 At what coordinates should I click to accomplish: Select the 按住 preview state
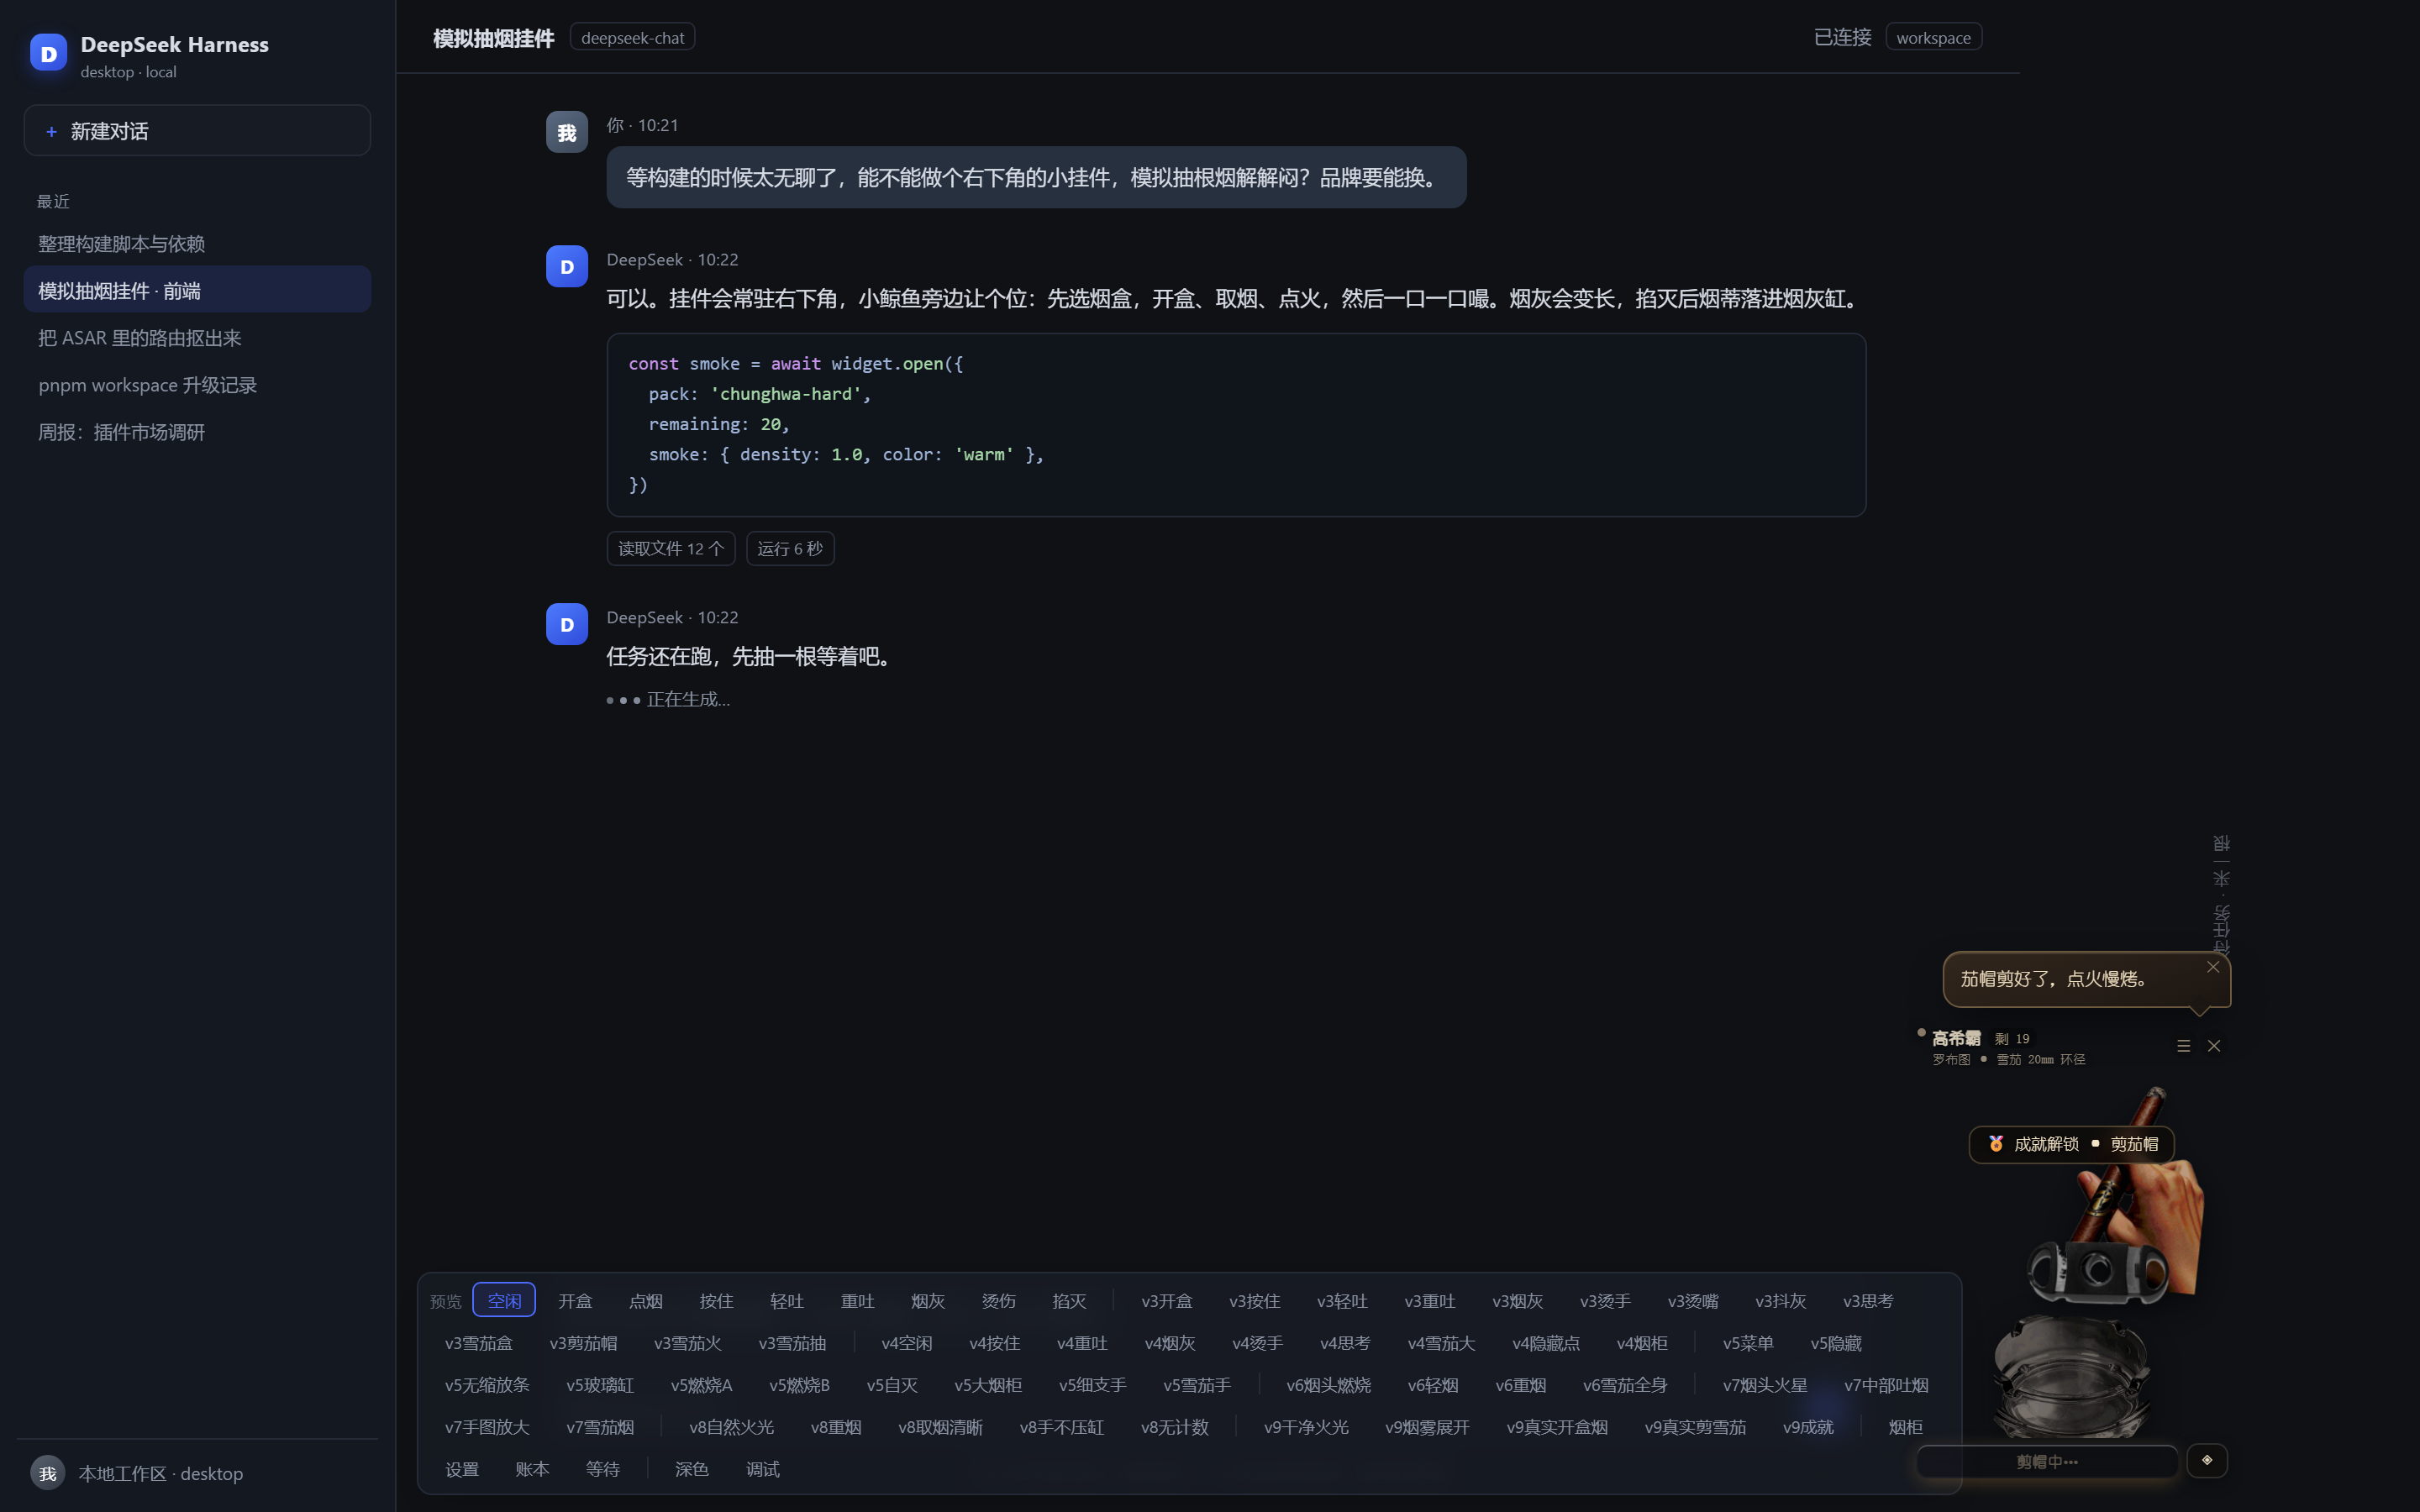coord(716,1300)
